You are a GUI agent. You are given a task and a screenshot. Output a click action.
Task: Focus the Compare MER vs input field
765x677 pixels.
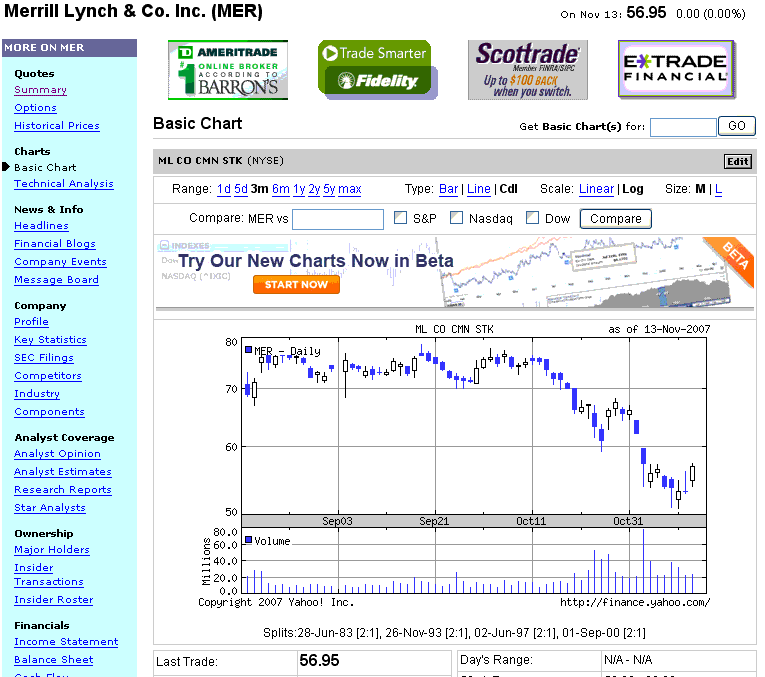(x=338, y=219)
